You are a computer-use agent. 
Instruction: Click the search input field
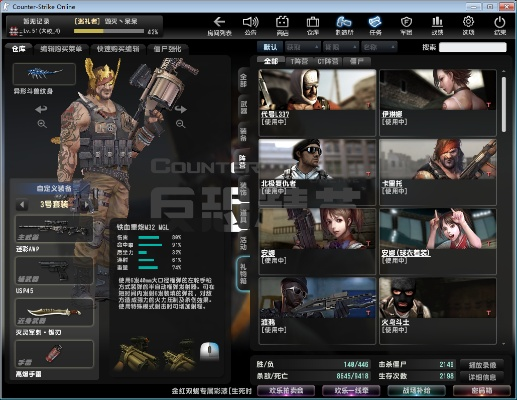point(473,47)
